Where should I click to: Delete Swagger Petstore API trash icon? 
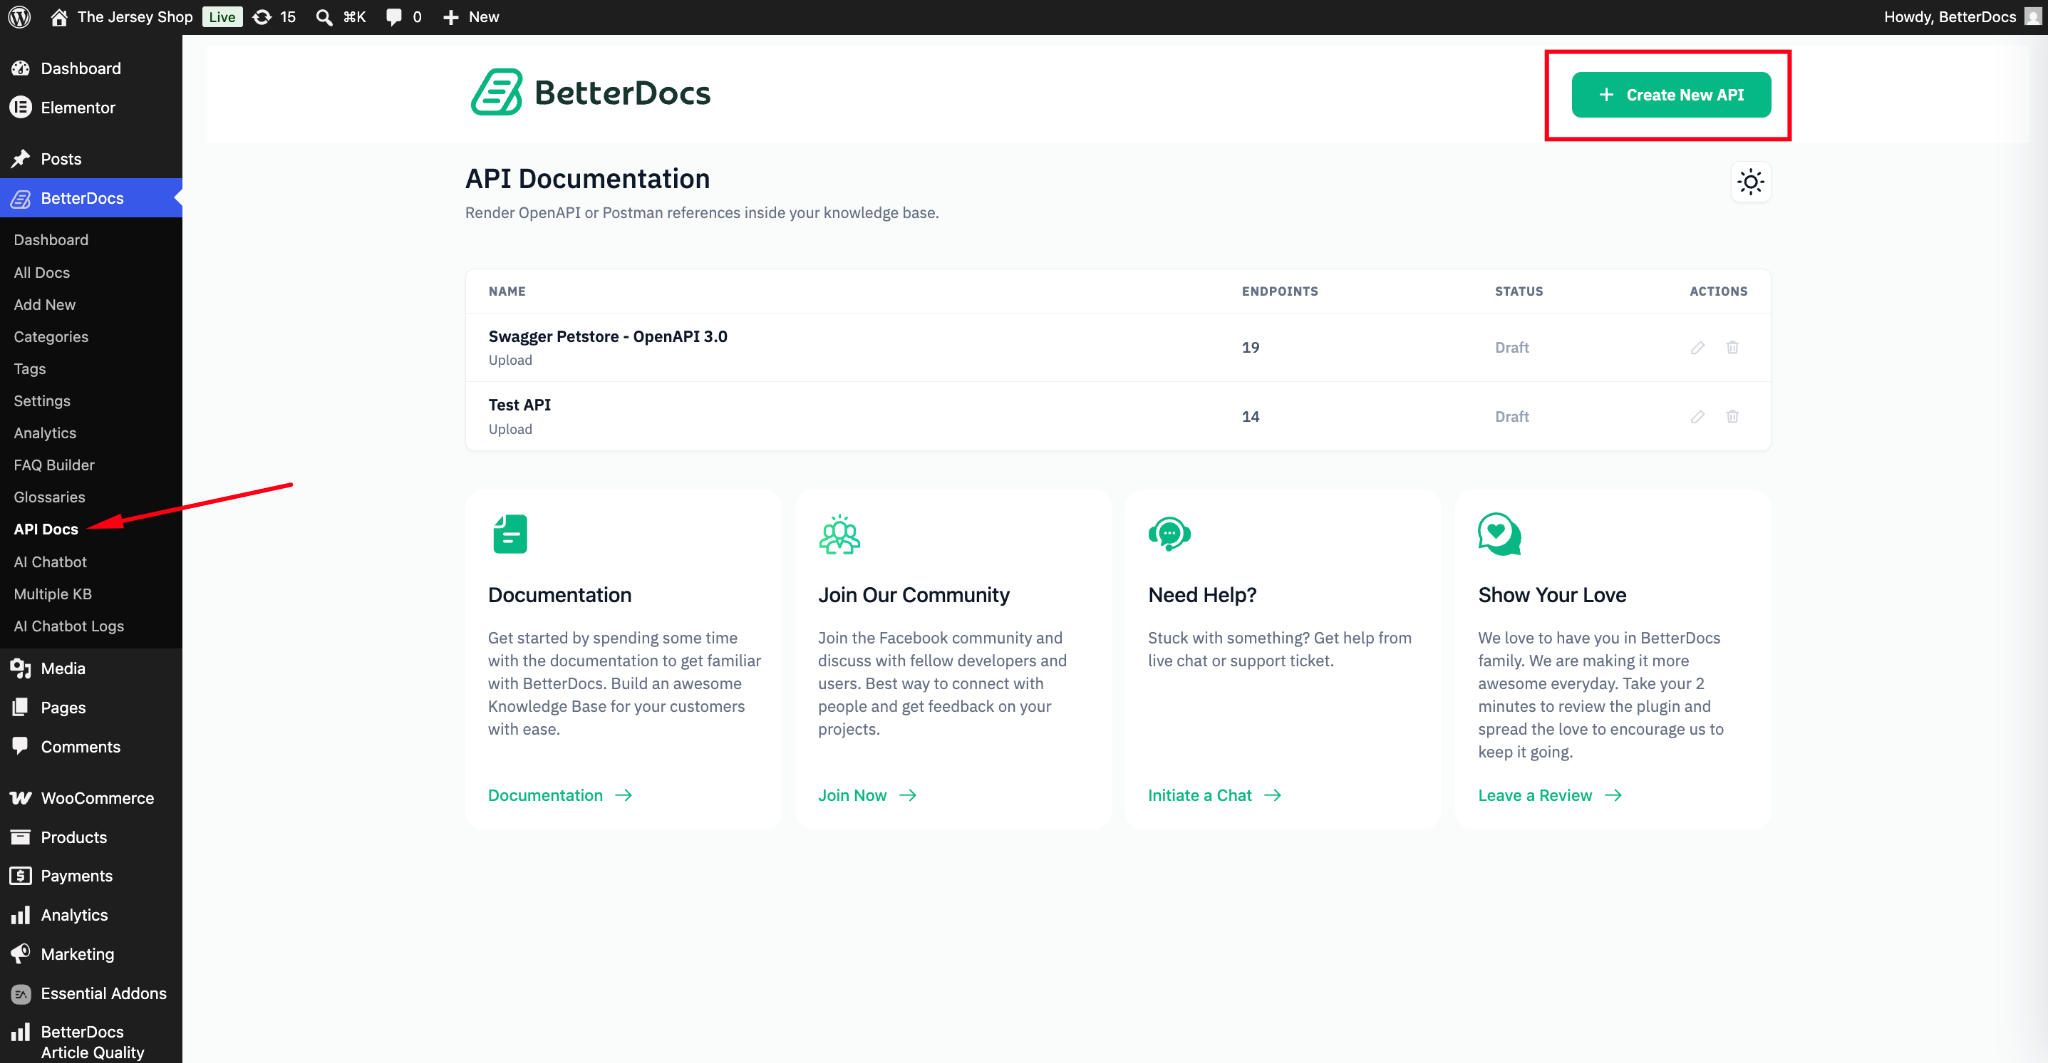[1732, 348]
